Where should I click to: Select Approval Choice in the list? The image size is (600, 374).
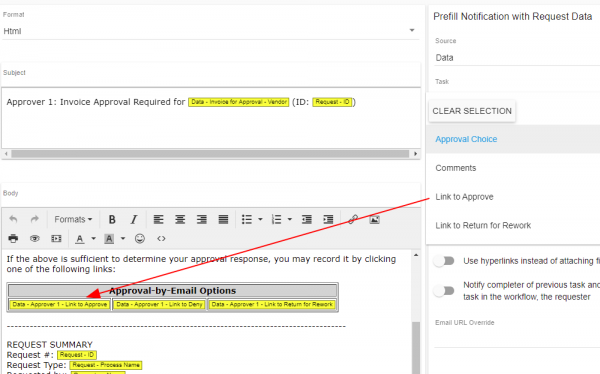coord(466,139)
